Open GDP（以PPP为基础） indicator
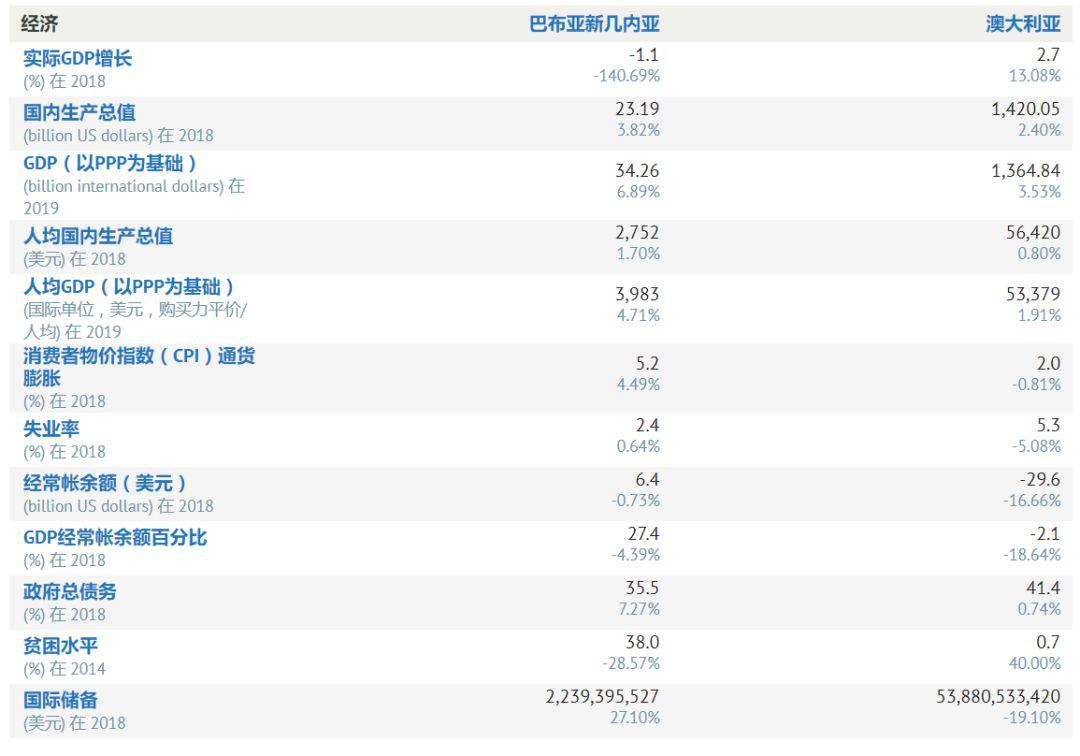The height and width of the screenshot is (756, 1080). 110,163
